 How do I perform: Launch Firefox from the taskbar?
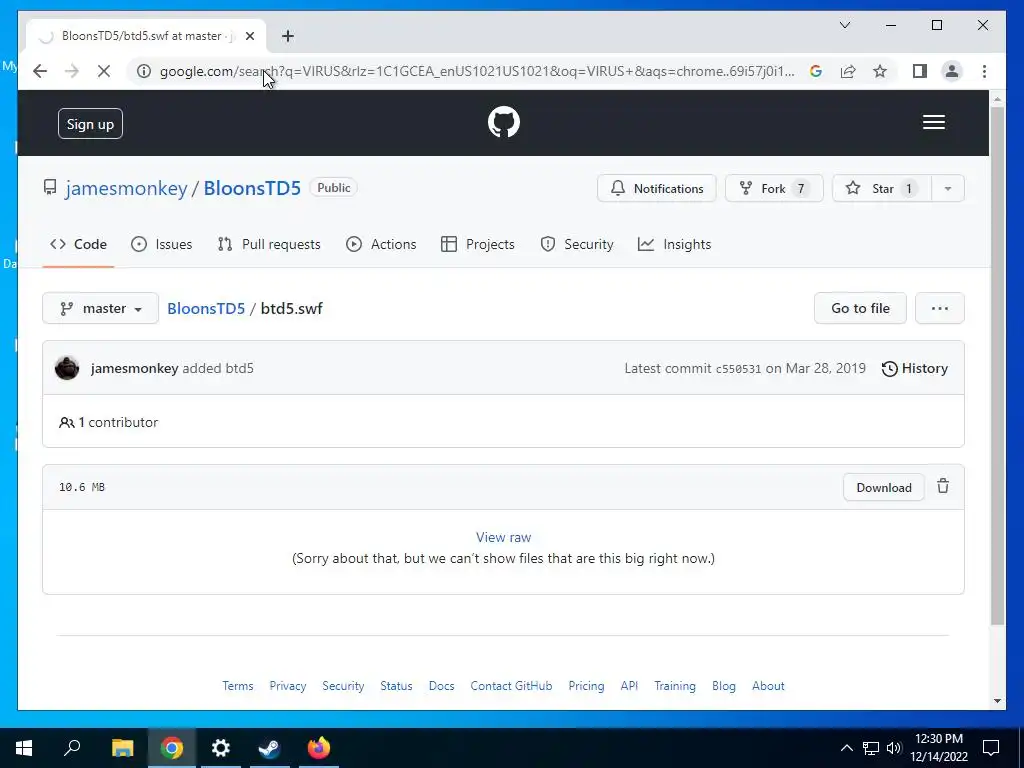319,748
